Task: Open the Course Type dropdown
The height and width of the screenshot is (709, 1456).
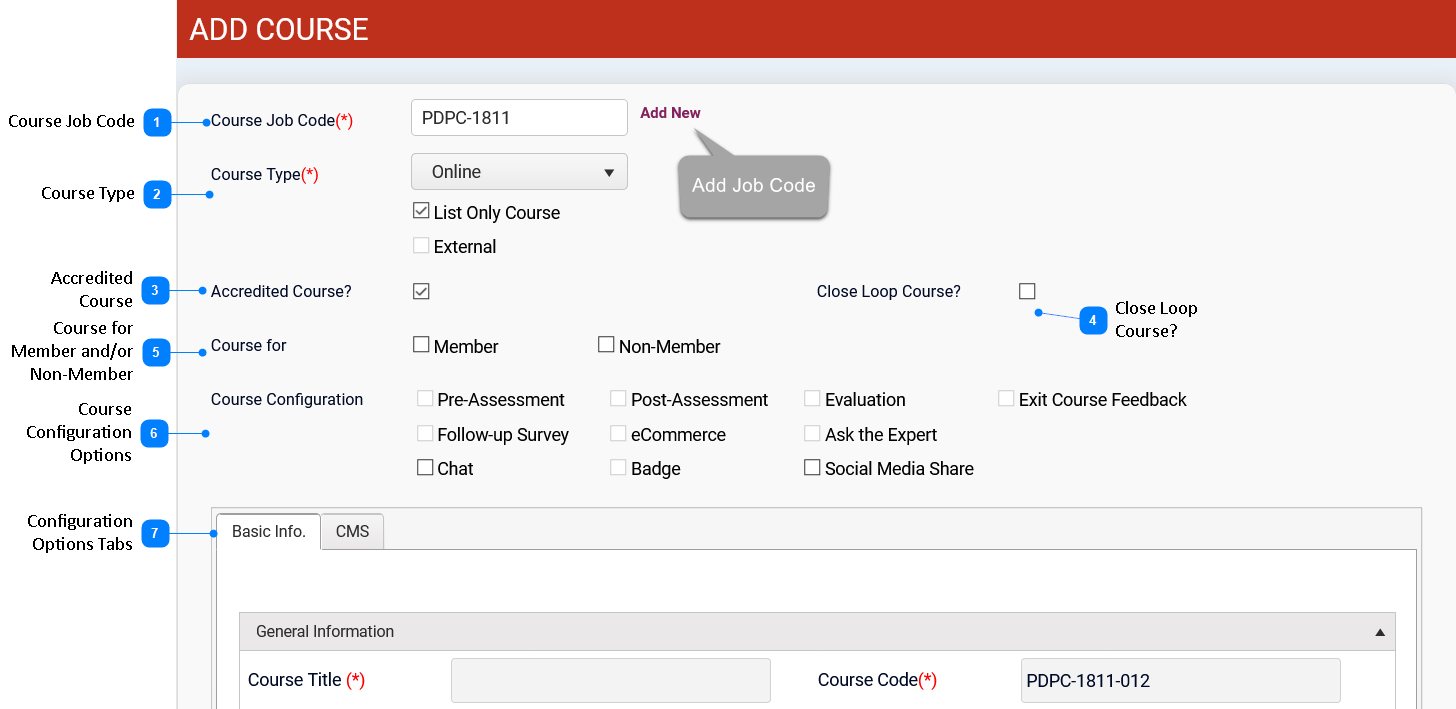Action: [x=519, y=172]
